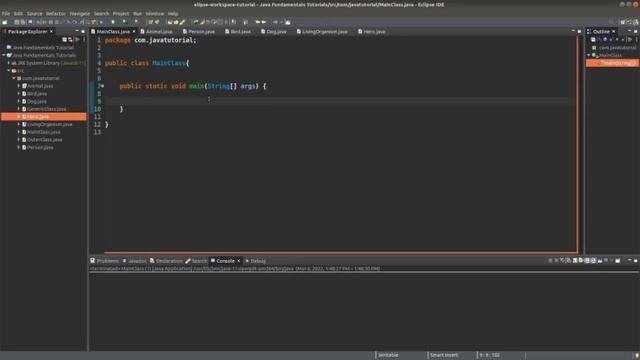This screenshot has height=360, width=640.
Task: Expand Animal.java in Package Explorer
Action: (19, 86)
